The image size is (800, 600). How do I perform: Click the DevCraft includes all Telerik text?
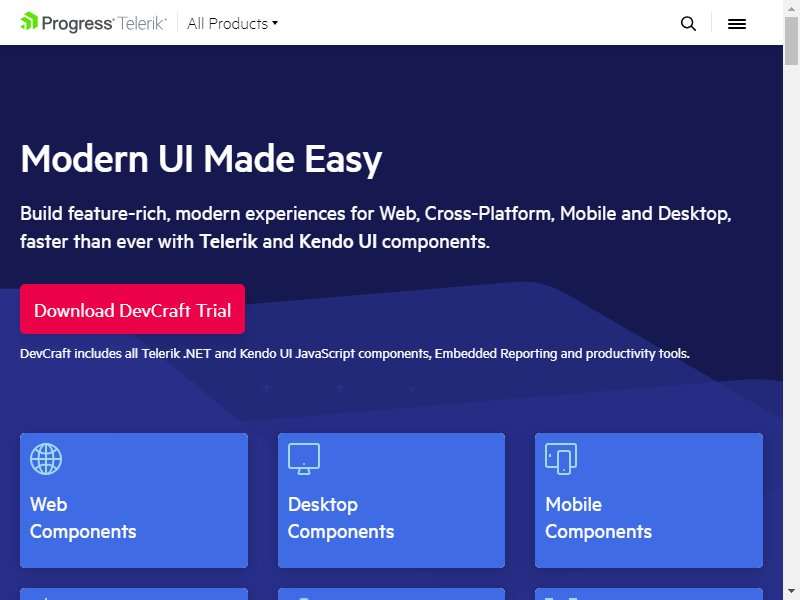coord(355,354)
